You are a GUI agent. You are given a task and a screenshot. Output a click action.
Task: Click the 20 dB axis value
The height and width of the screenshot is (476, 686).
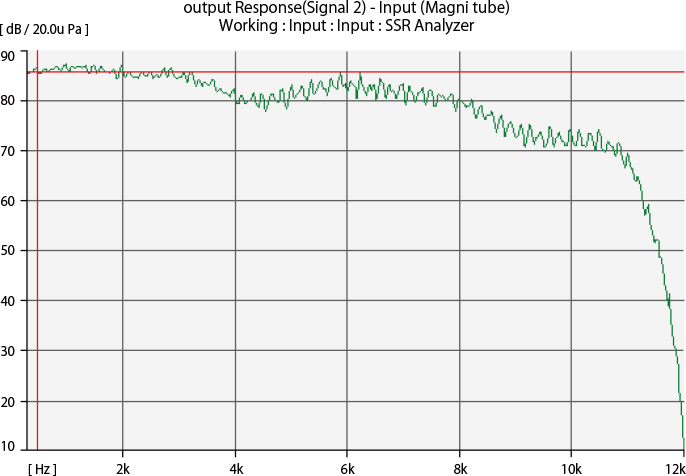(x=8, y=401)
